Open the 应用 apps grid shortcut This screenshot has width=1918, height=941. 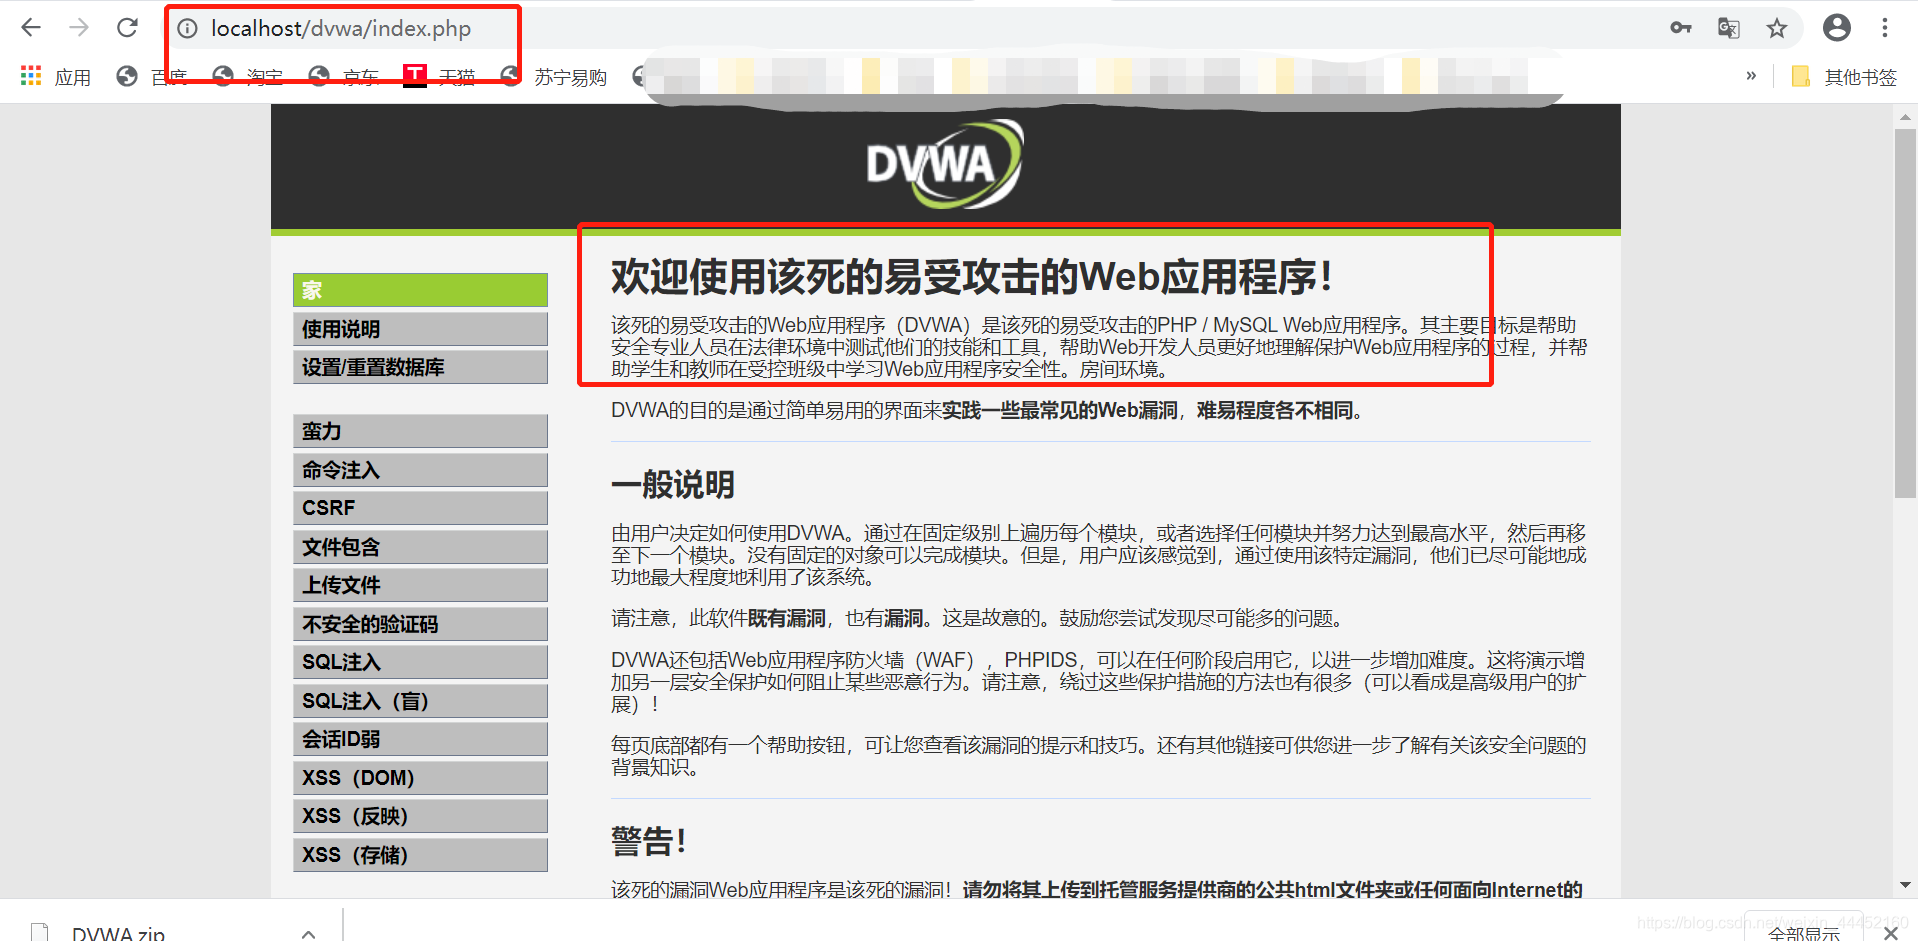[x=56, y=77]
